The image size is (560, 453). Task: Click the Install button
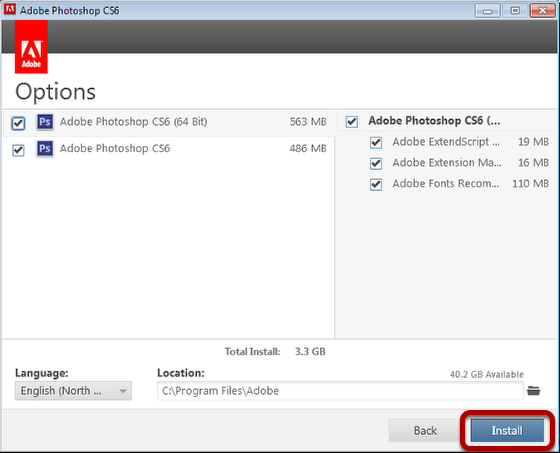point(507,430)
